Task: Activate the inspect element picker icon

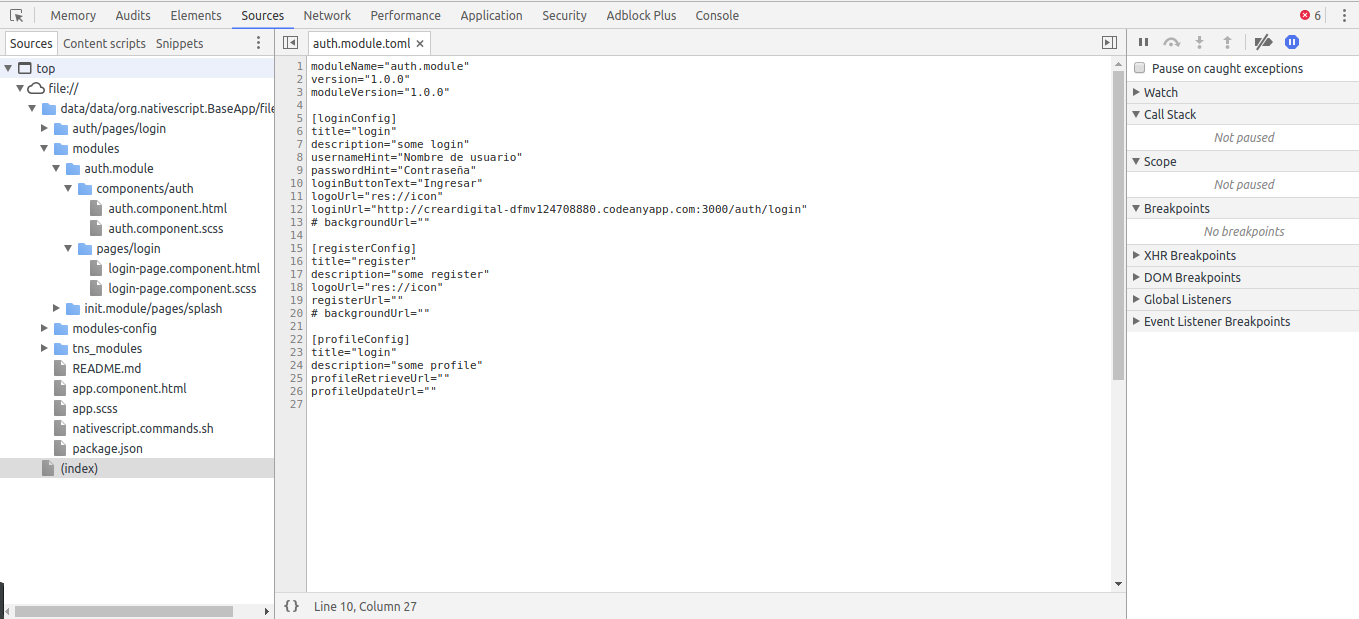Action: click(x=16, y=15)
